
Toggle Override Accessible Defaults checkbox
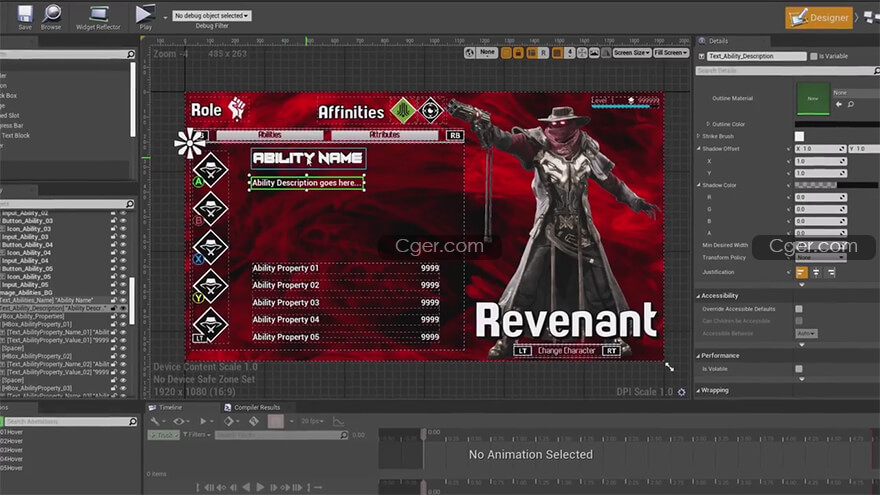[799, 309]
